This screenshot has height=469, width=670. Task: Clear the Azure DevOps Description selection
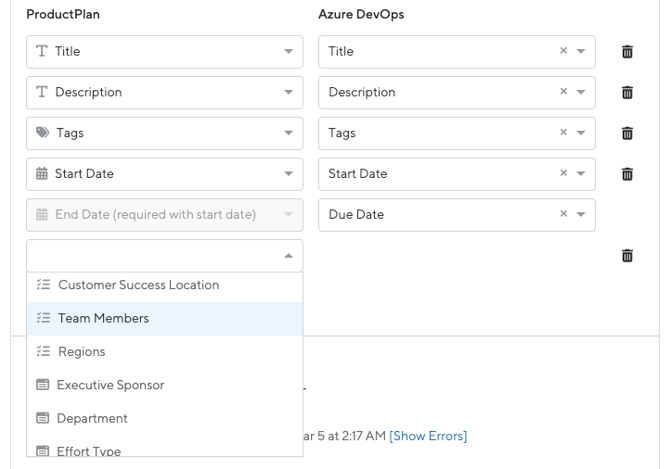point(563,93)
